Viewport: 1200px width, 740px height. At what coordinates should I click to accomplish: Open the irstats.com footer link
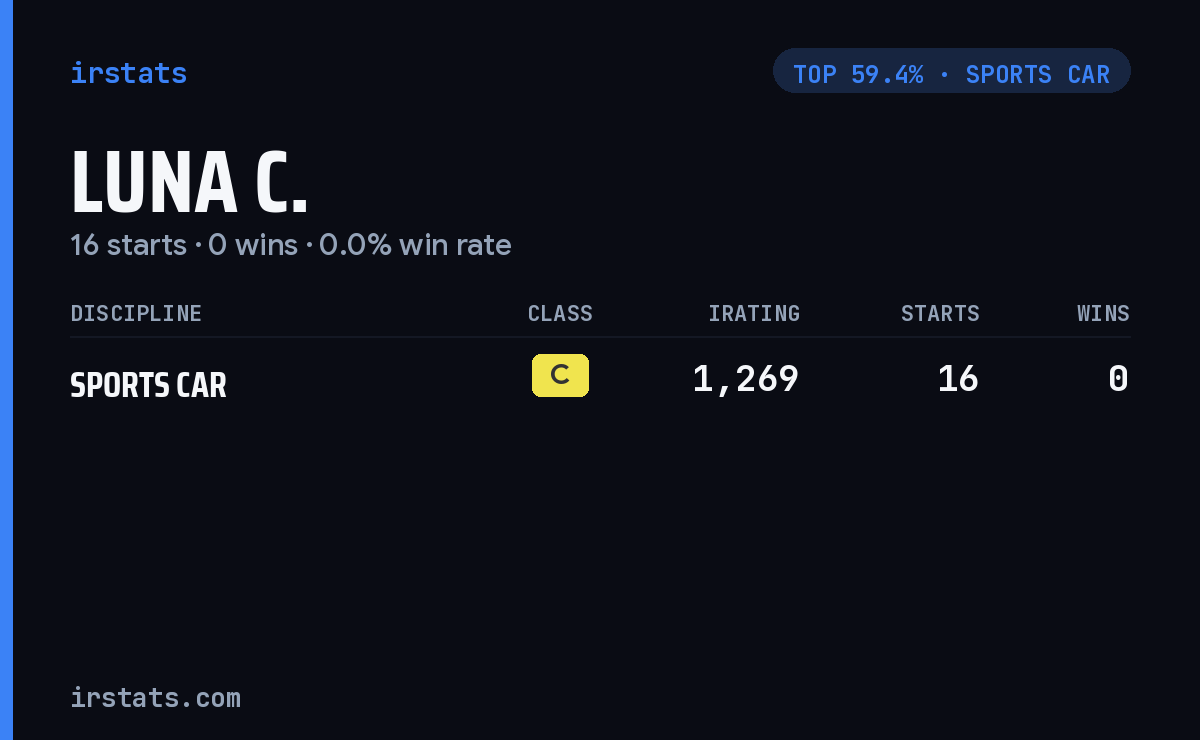click(155, 697)
